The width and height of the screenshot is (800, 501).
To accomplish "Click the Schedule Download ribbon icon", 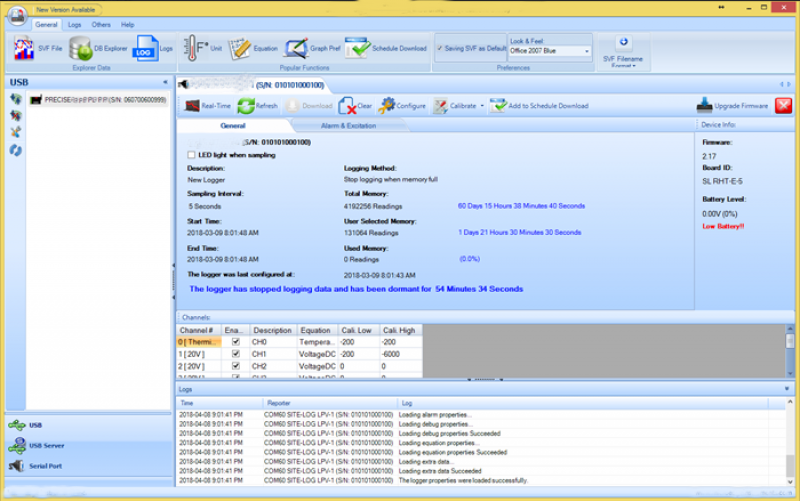I will pyautogui.click(x=359, y=48).
